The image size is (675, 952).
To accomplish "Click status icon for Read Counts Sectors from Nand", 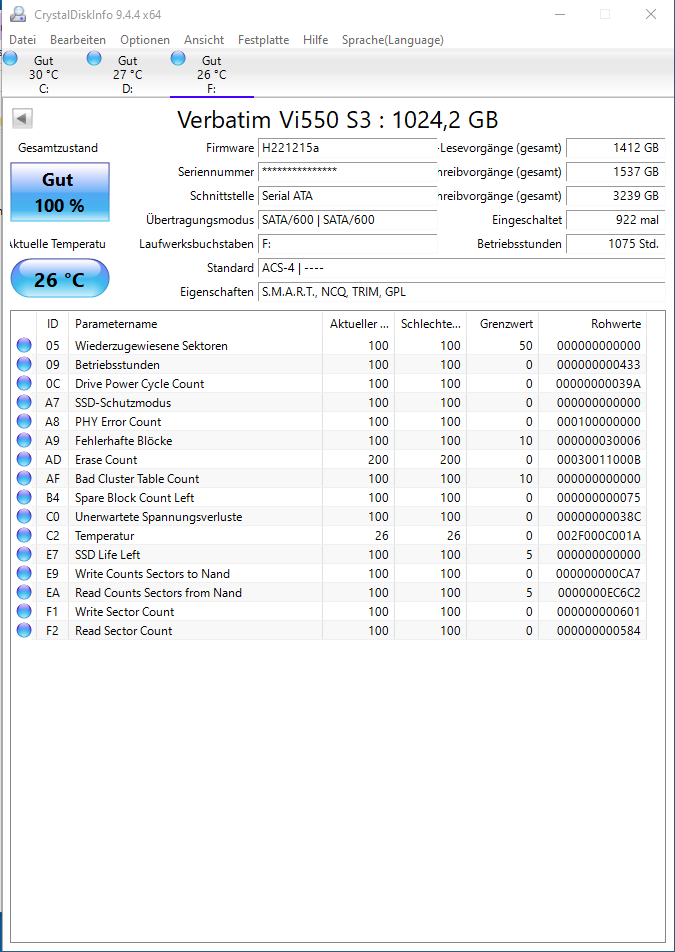I will [x=24, y=593].
